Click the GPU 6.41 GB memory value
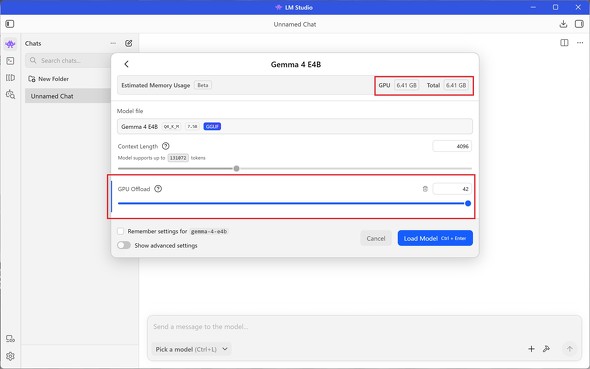This screenshot has width=590, height=369. tap(406, 85)
